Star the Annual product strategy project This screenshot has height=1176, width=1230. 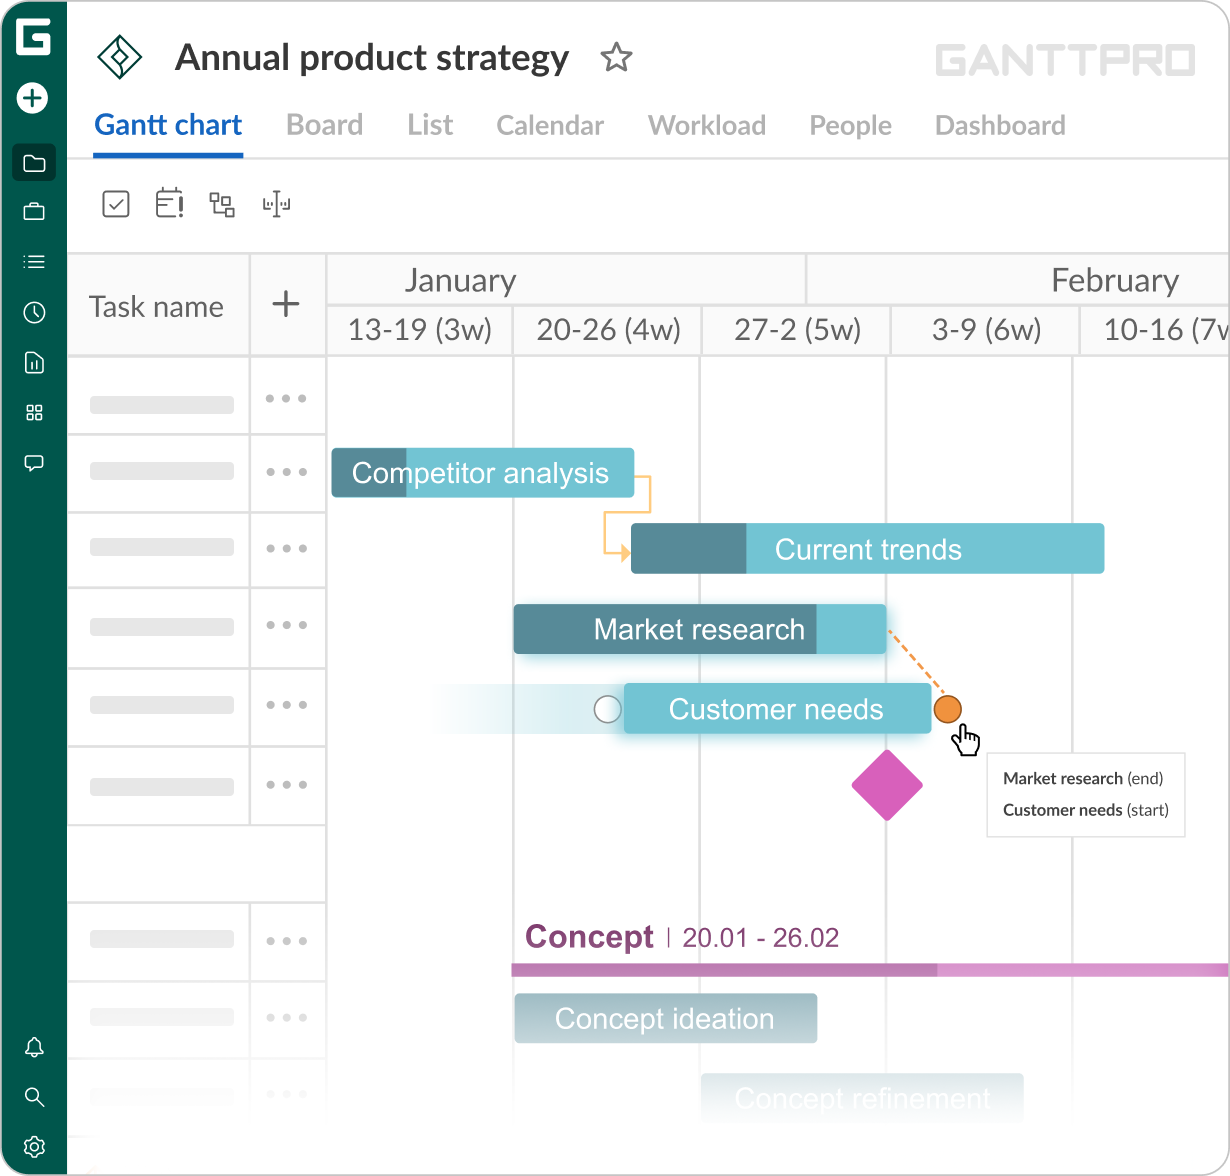tap(616, 58)
